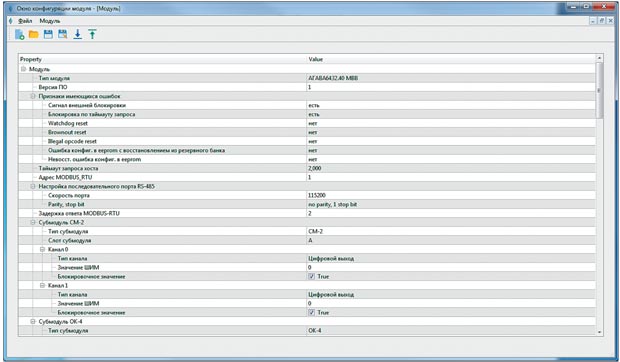
Task: Minimize the inner Модуль document window
Action: pos(593,21)
